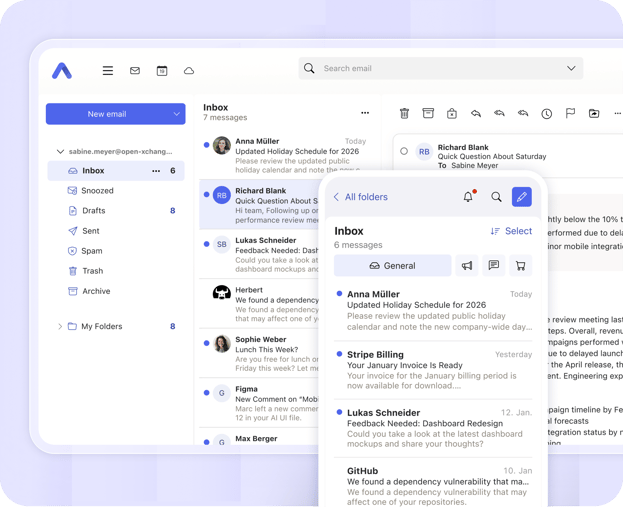
Task: Archive message with archive toolbar icon
Action: click(428, 113)
